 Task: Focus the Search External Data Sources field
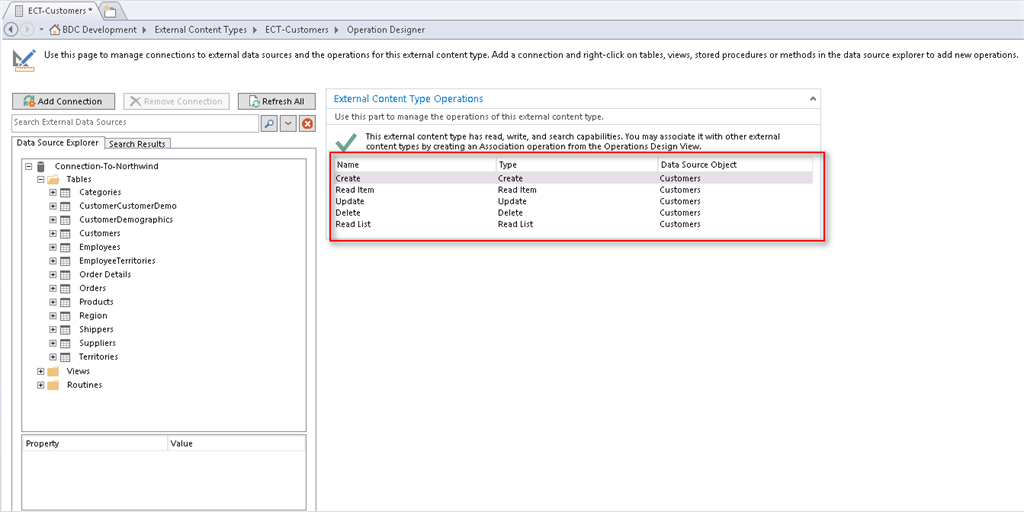click(135, 123)
